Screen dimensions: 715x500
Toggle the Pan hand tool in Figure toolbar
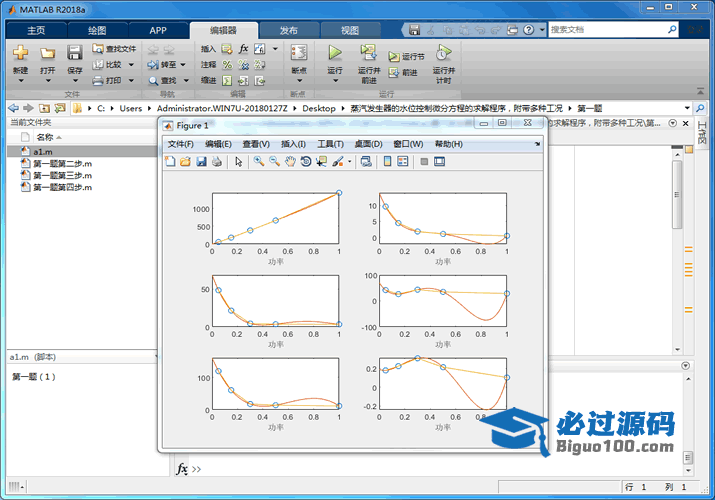[290, 162]
